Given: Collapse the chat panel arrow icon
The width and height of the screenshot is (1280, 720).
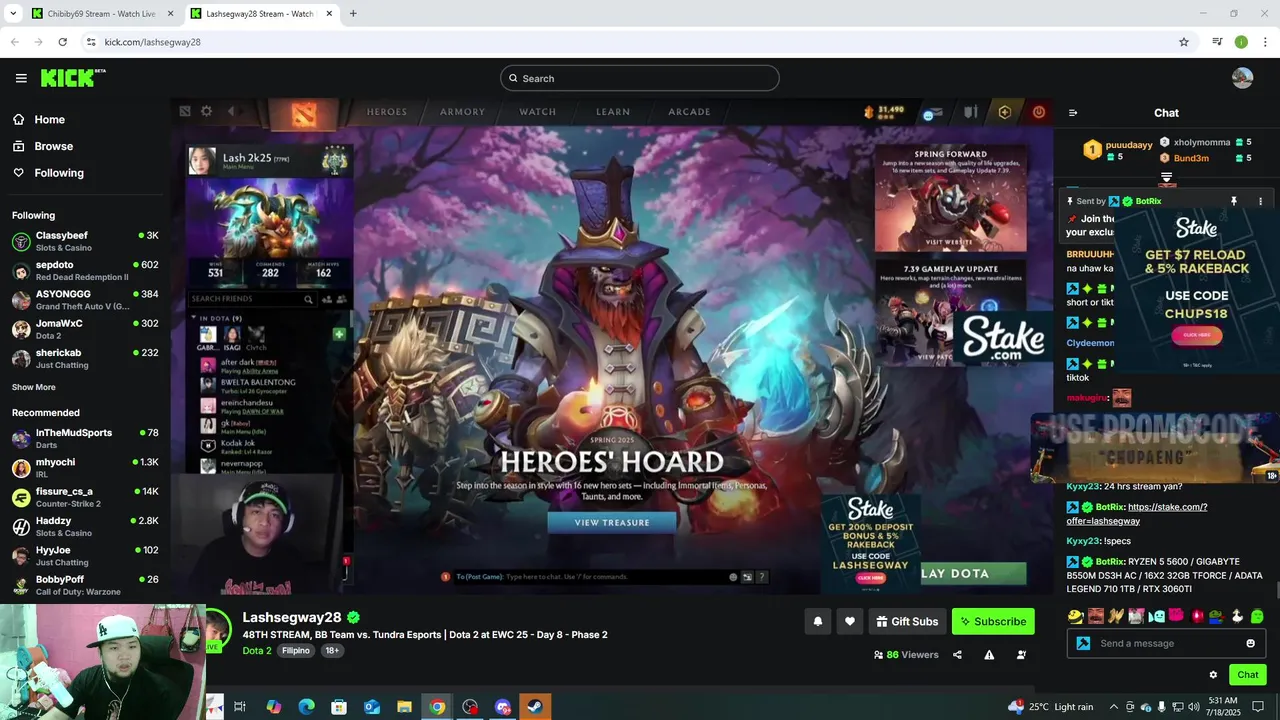Looking at the screenshot, I should (x=1073, y=113).
